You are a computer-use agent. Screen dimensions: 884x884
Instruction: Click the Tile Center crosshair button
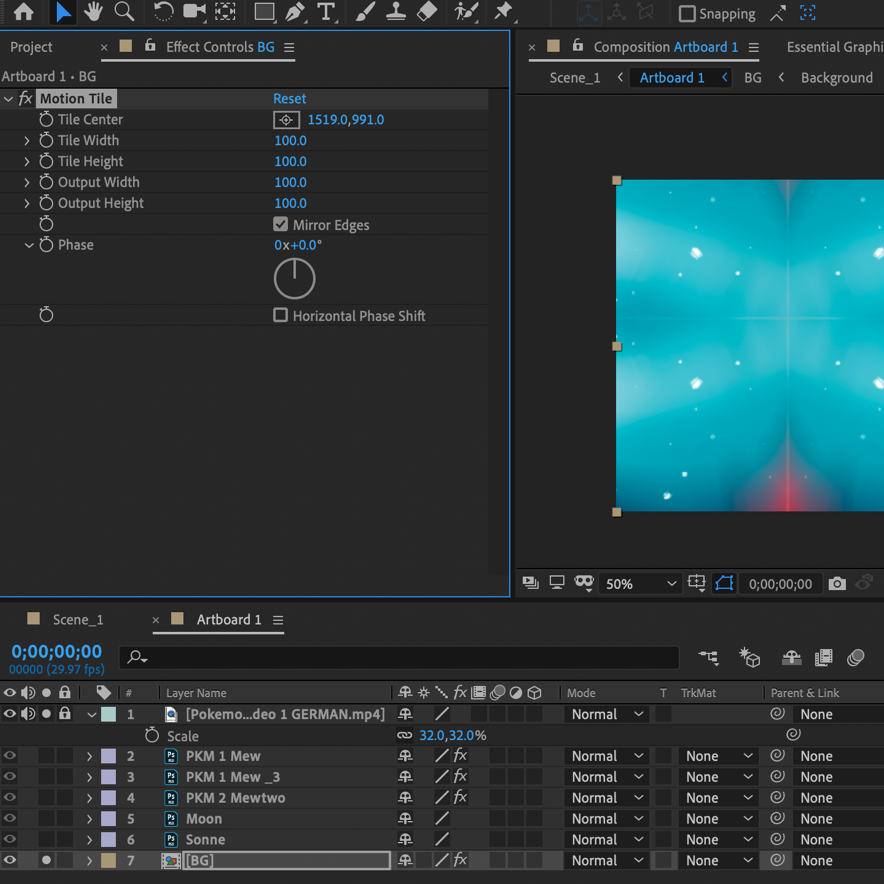tap(286, 120)
